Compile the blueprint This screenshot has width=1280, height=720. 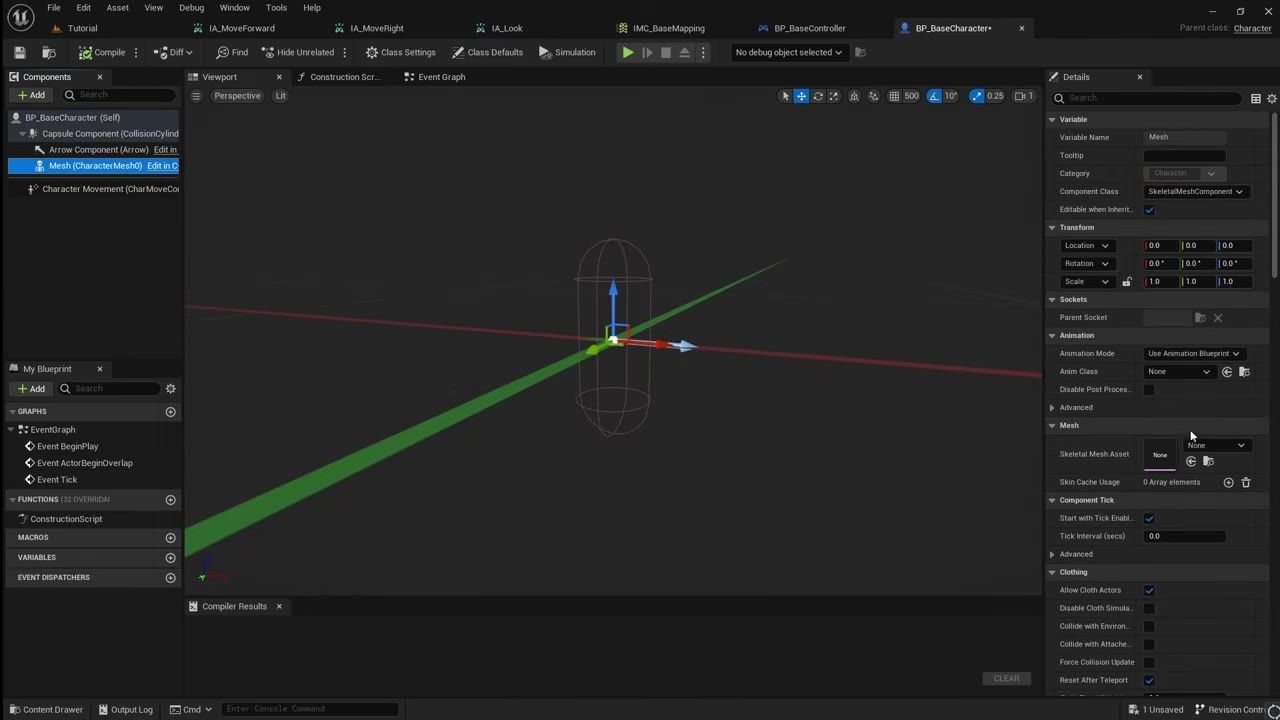click(x=102, y=52)
